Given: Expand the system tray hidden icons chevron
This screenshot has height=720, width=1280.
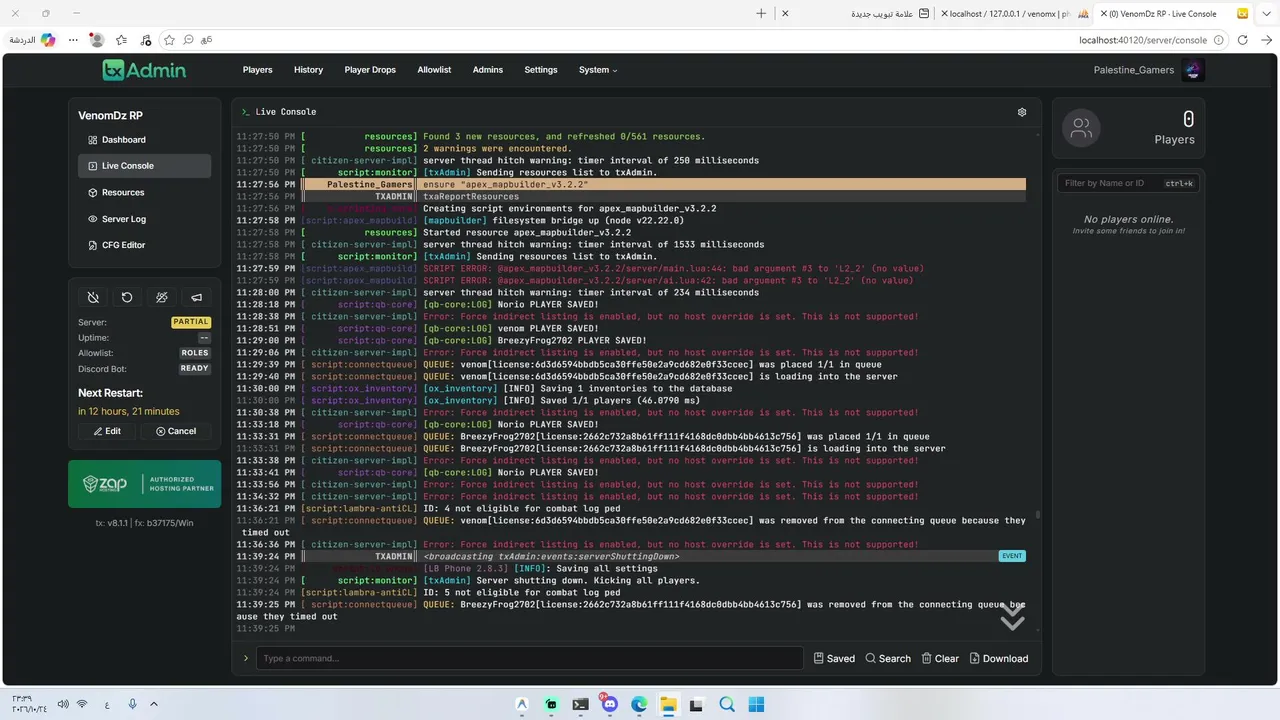Looking at the screenshot, I should click(154, 704).
